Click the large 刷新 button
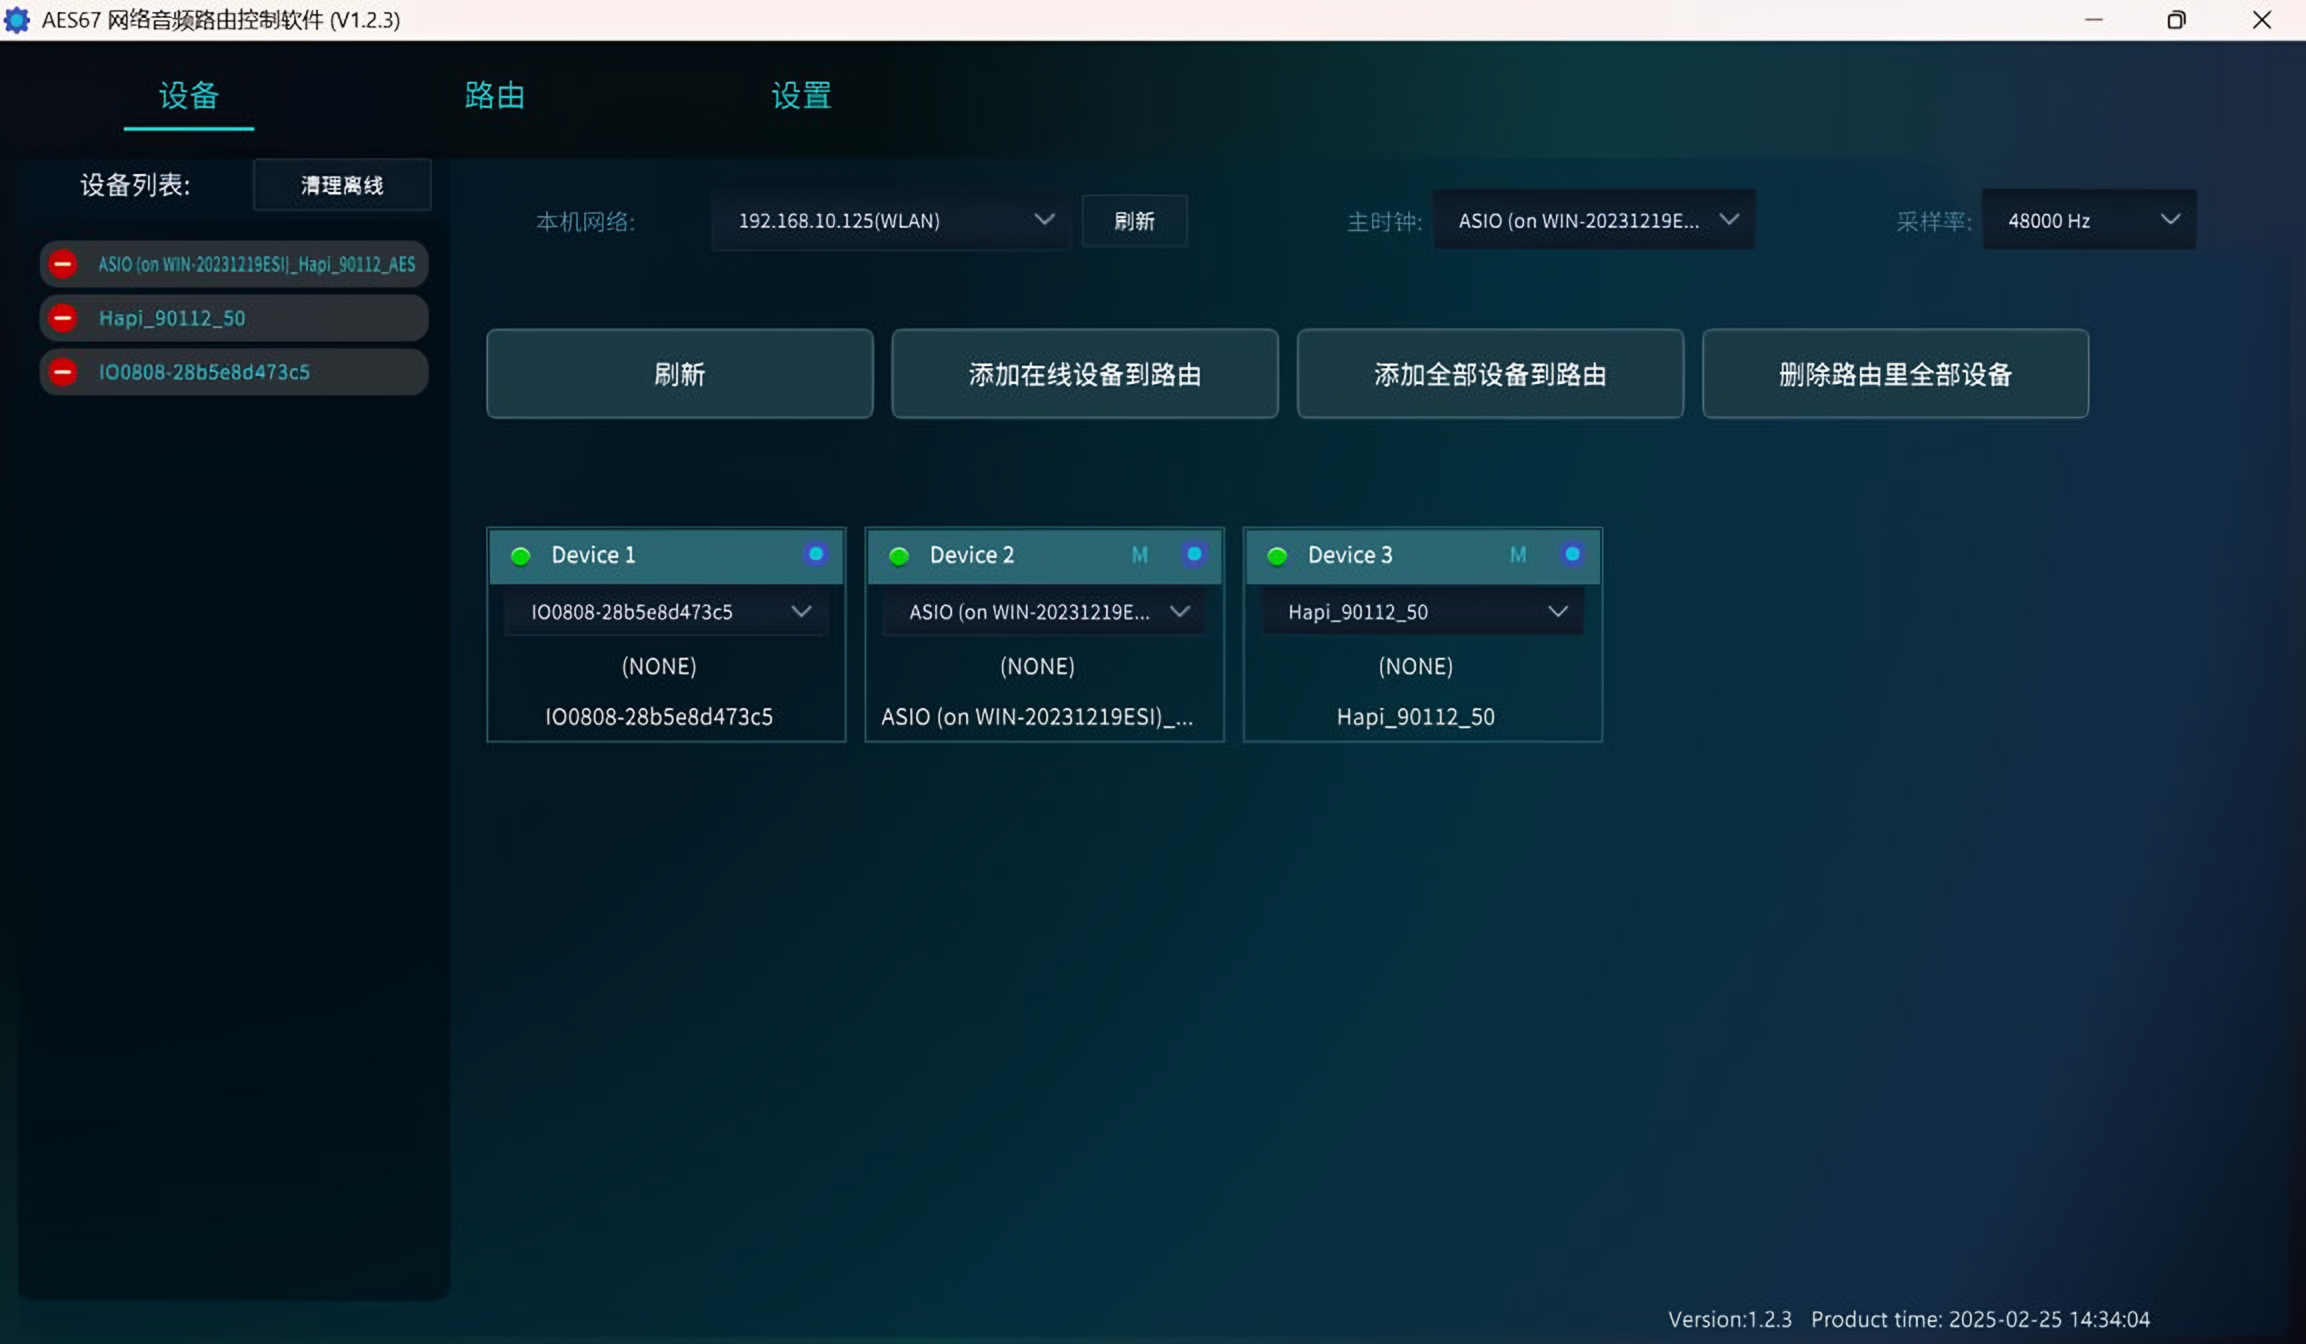Image resolution: width=2306 pixels, height=1344 pixels. click(679, 374)
